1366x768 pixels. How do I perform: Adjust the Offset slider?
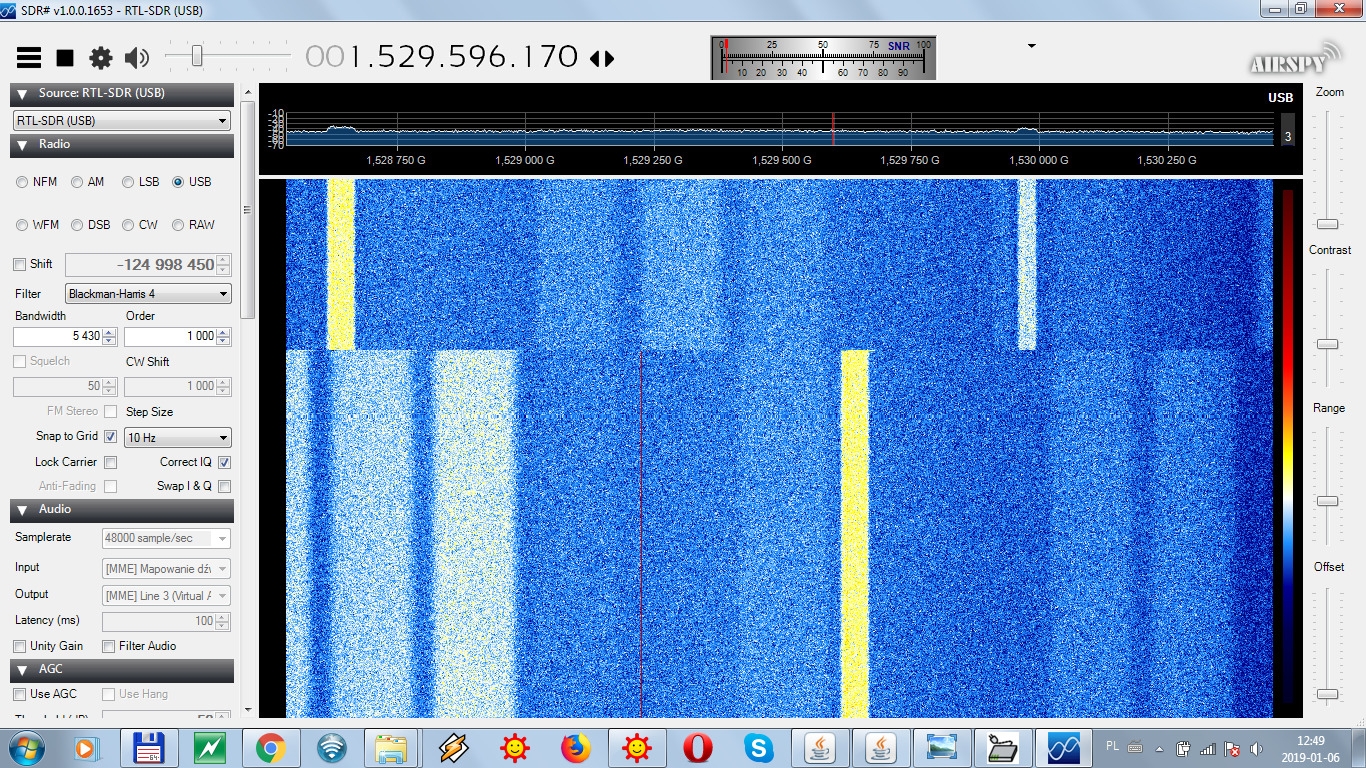(x=1327, y=693)
